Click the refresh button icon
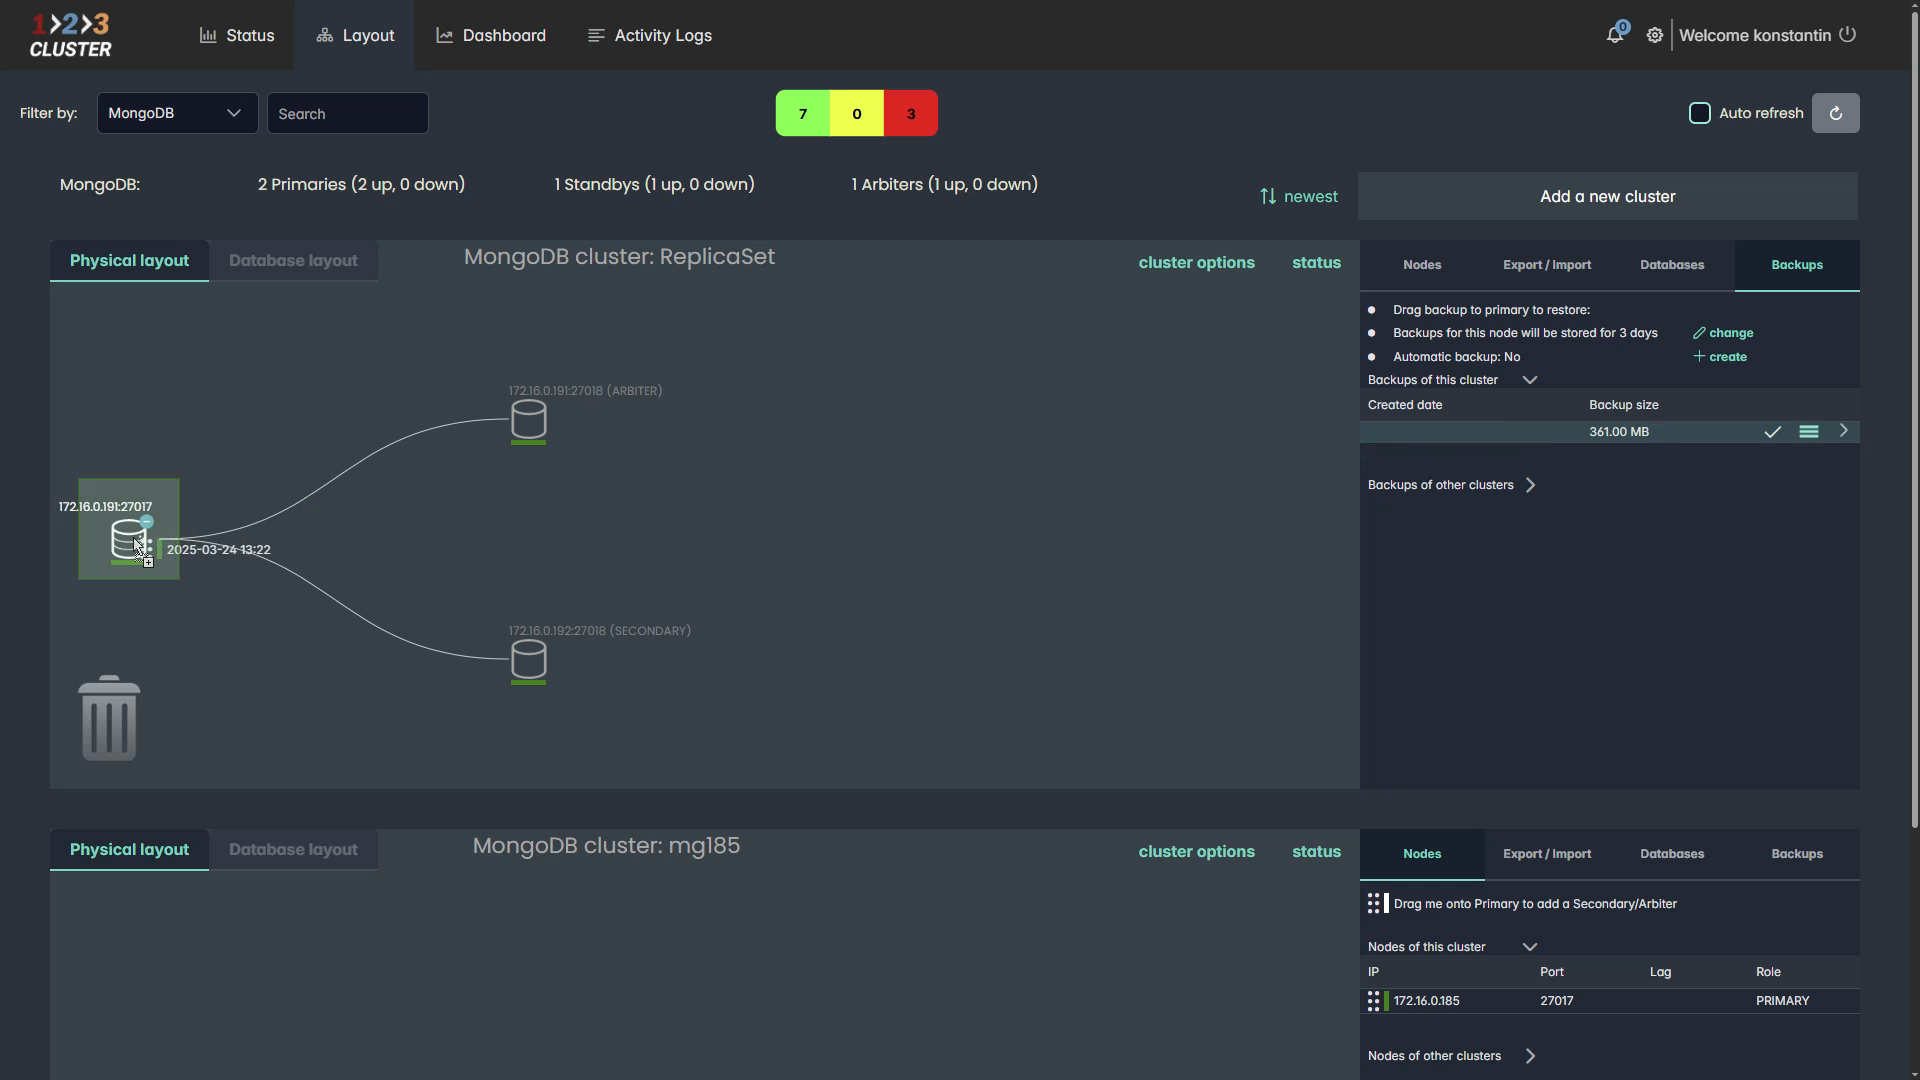 [x=1835, y=113]
